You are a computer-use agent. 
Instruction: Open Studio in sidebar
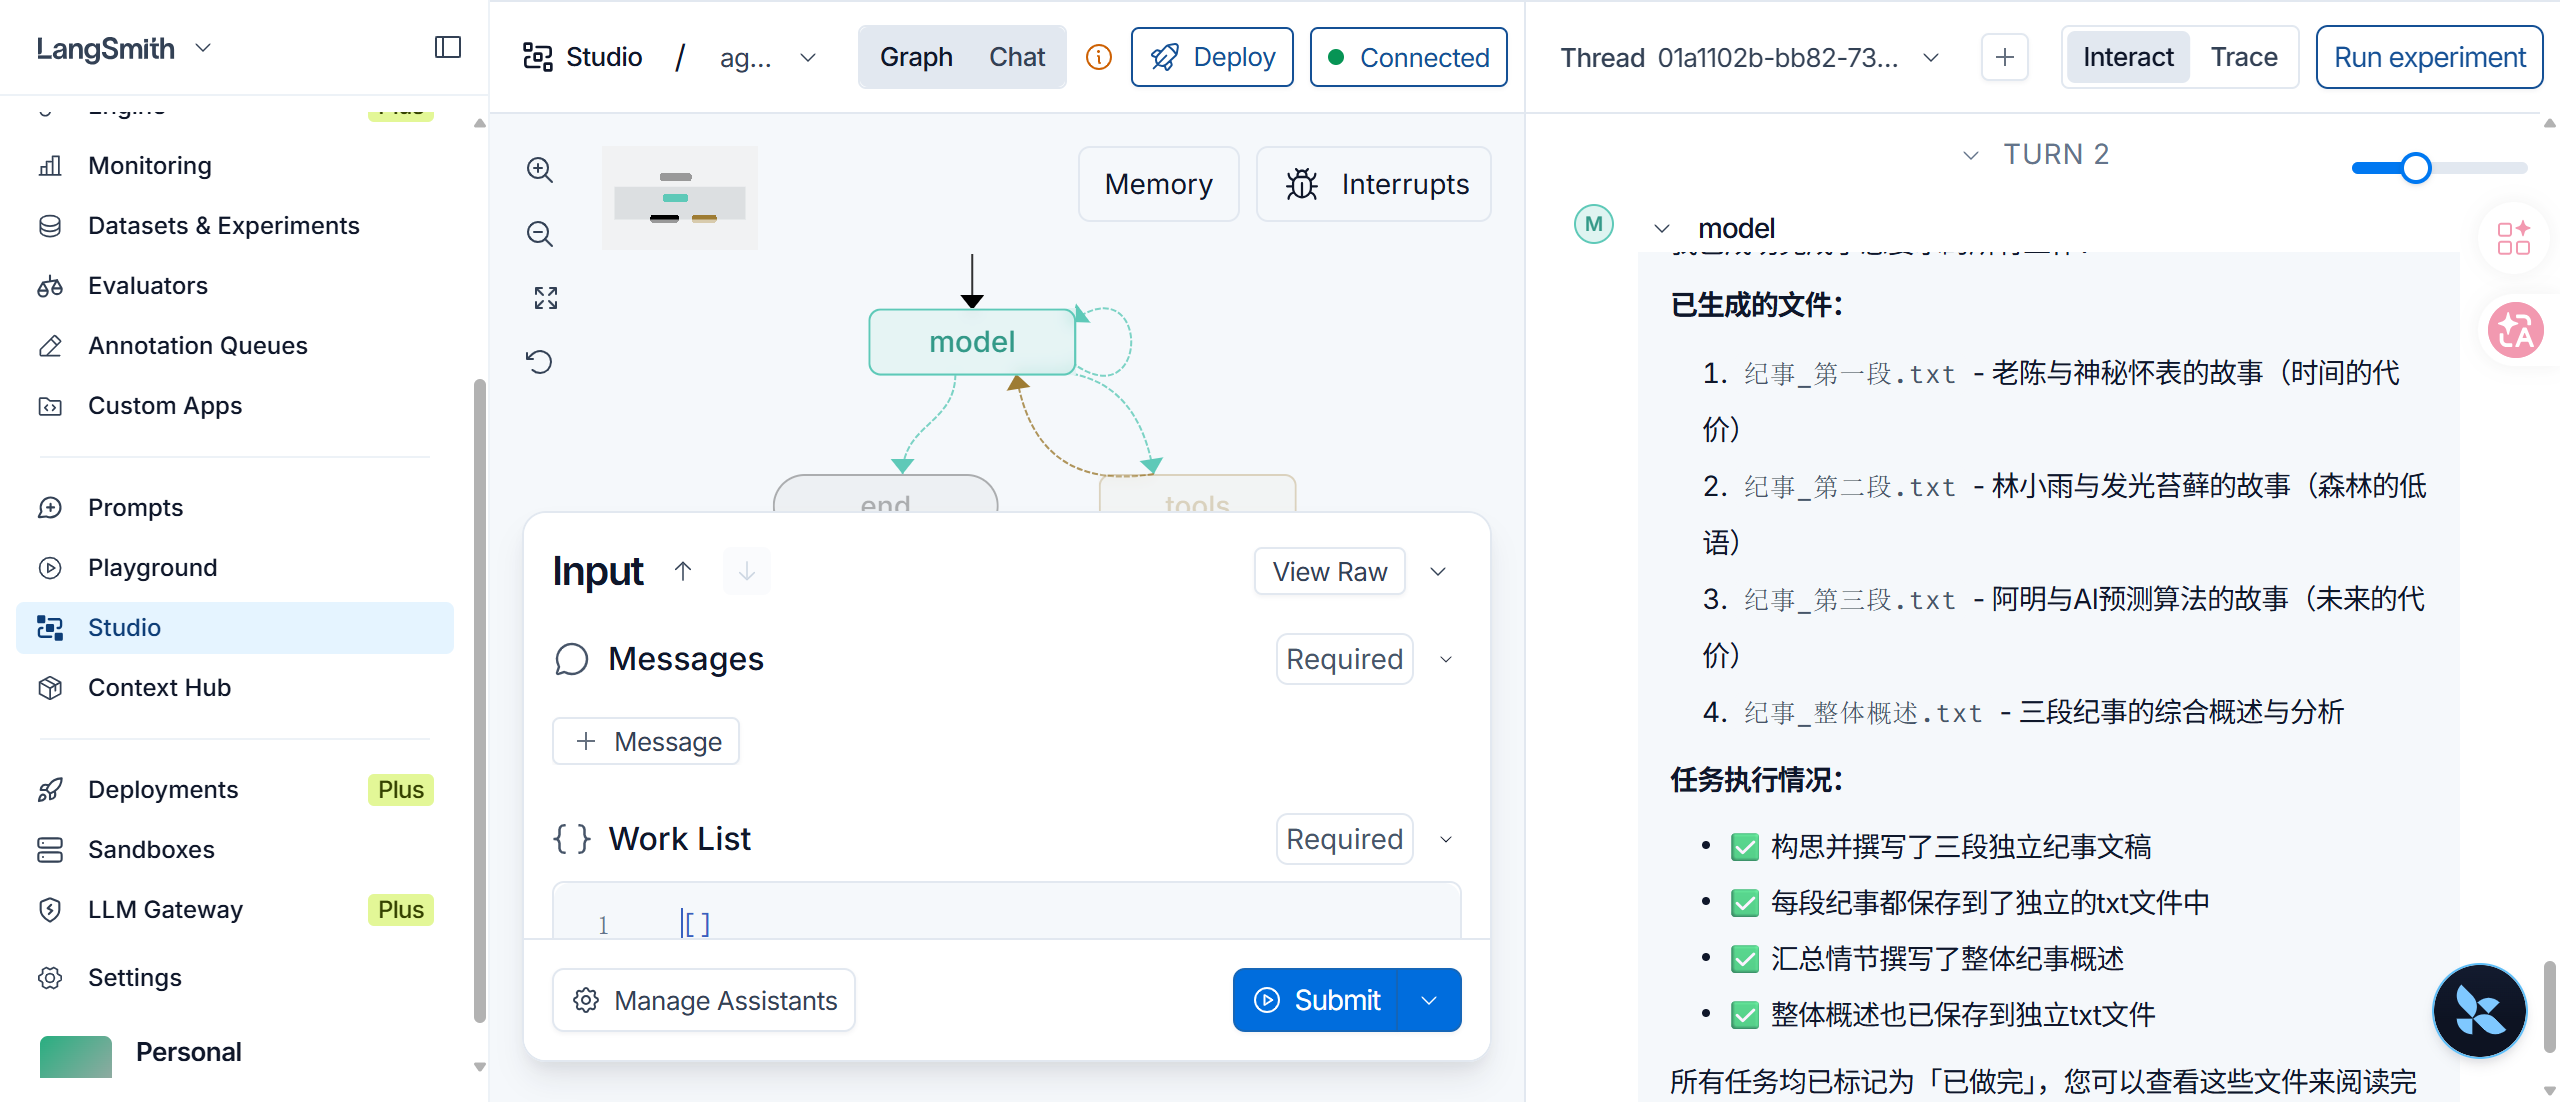pyautogui.click(x=235, y=627)
